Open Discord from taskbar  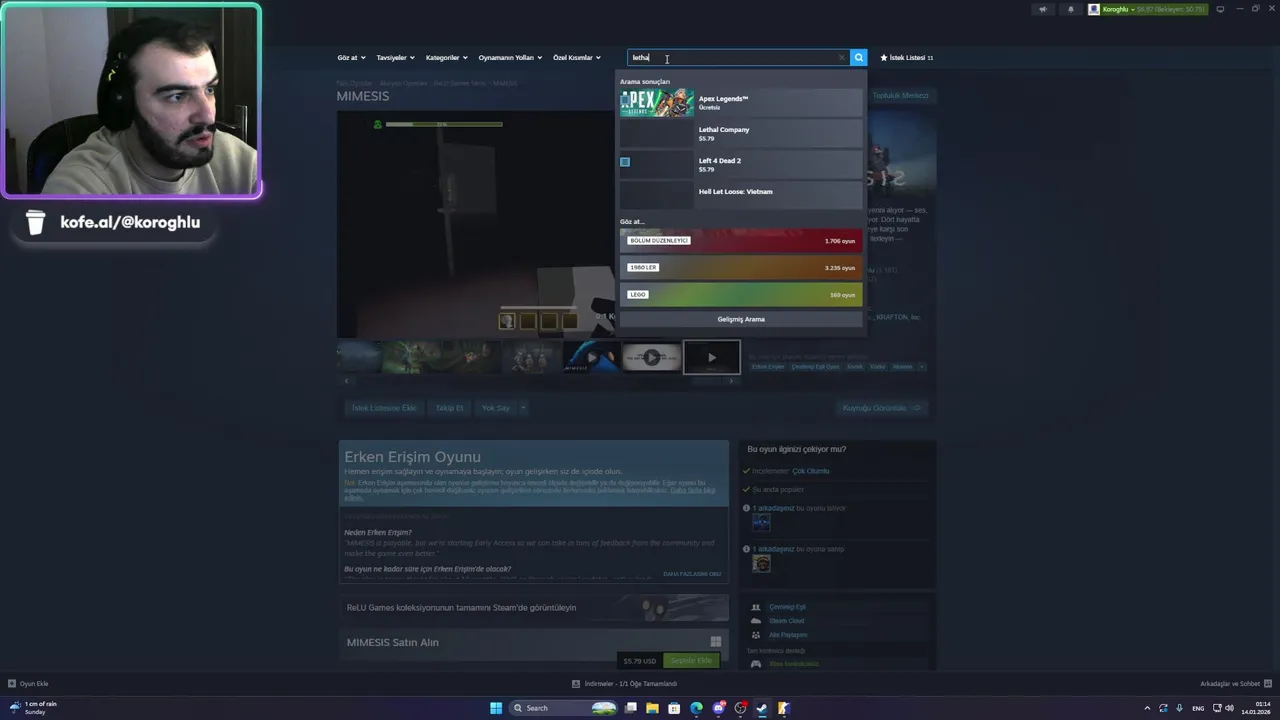(719, 708)
